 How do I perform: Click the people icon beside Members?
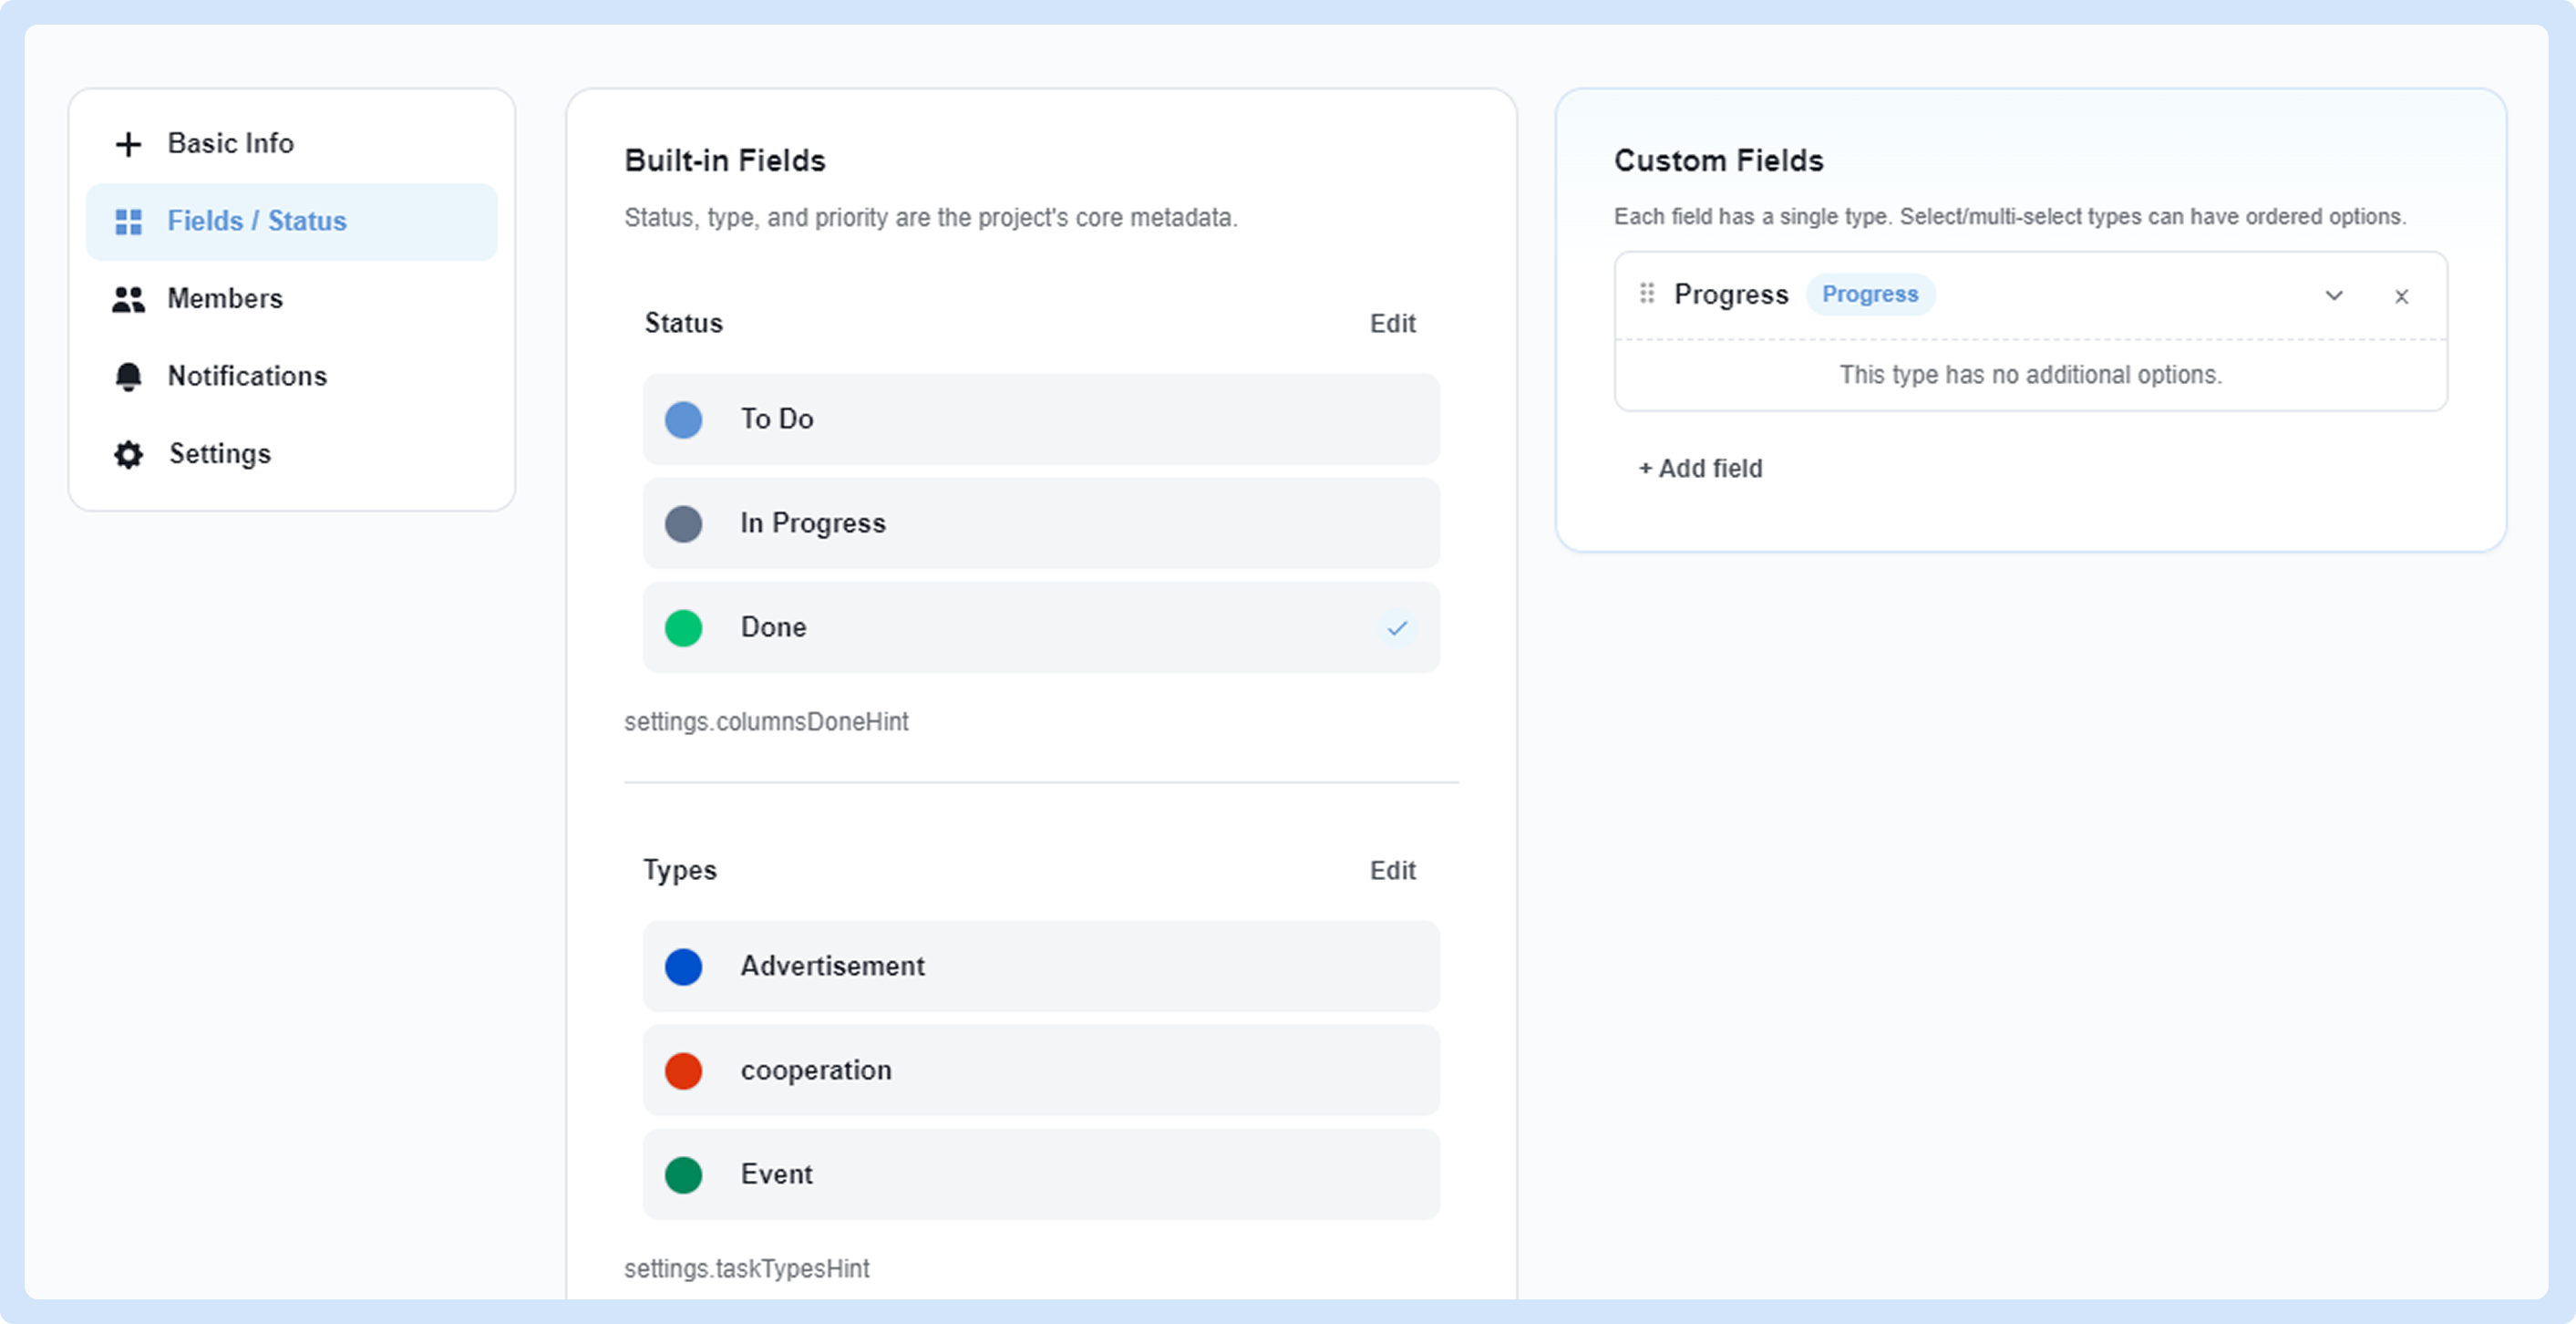pyautogui.click(x=128, y=299)
